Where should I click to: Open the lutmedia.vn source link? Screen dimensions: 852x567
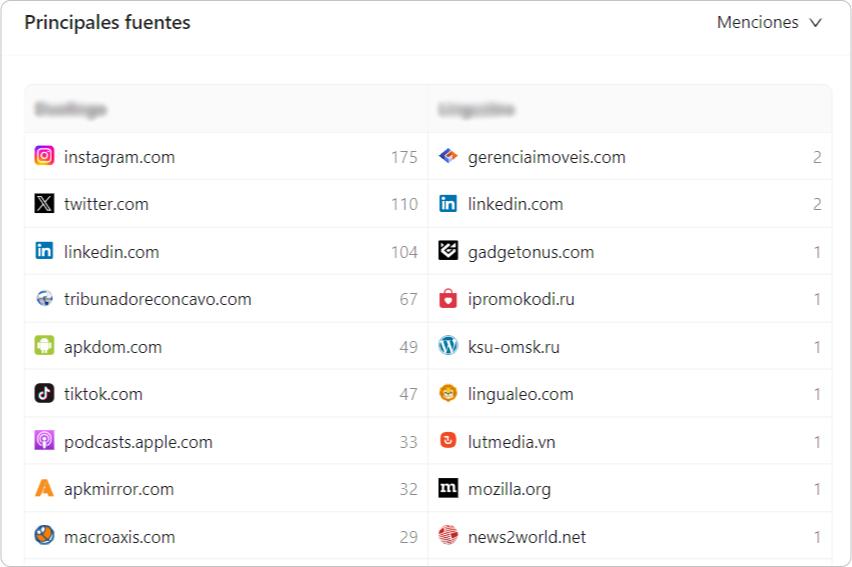[511, 442]
